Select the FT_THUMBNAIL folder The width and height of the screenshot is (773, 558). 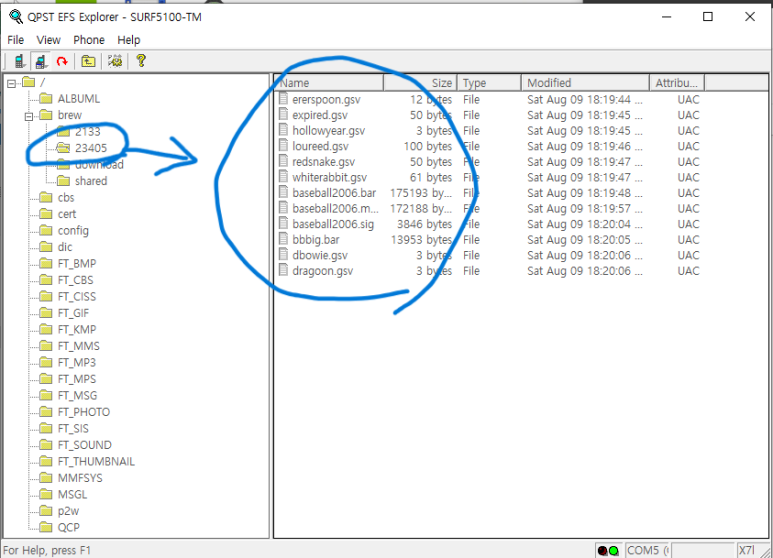pos(96,461)
